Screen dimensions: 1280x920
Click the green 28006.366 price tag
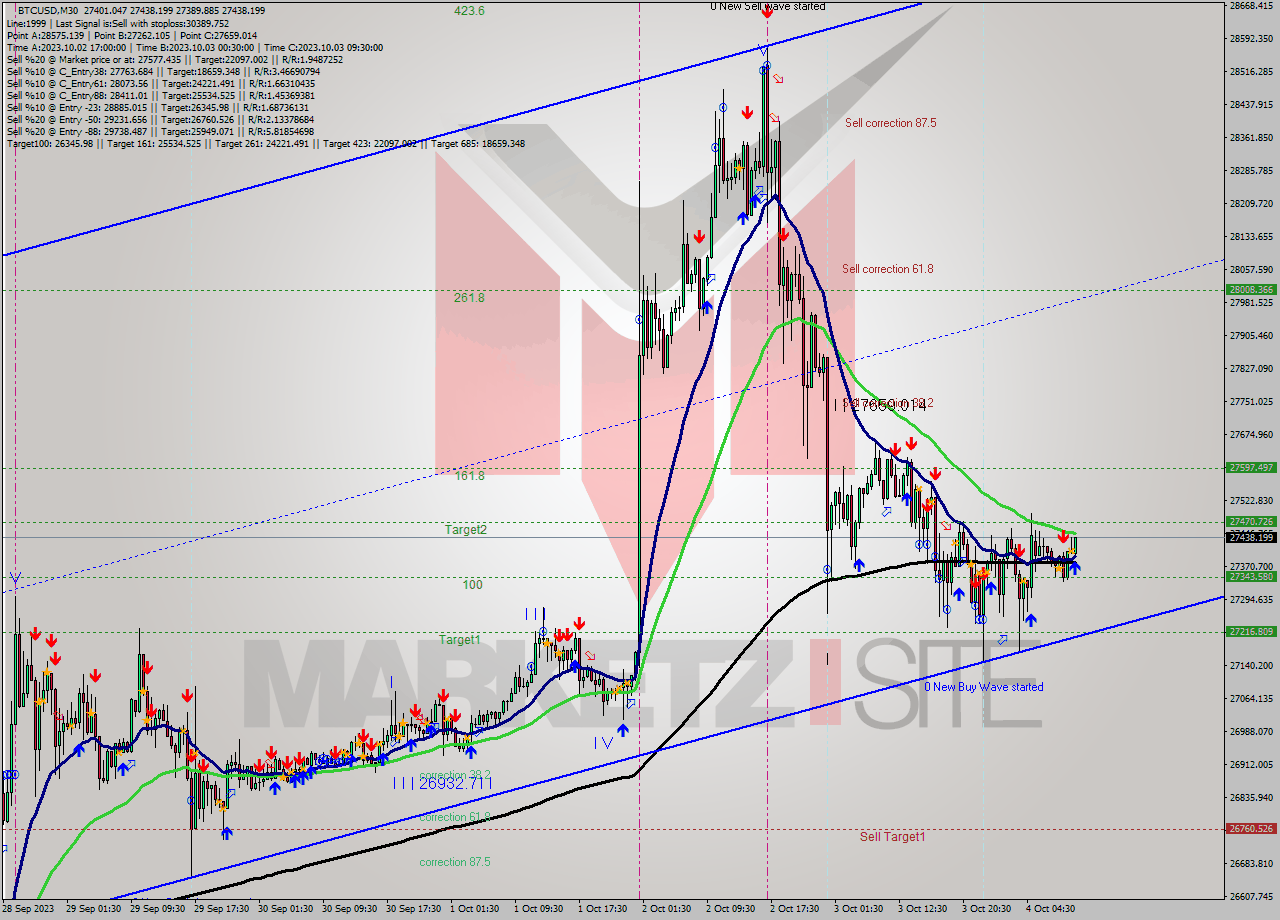pos(1251,290)
